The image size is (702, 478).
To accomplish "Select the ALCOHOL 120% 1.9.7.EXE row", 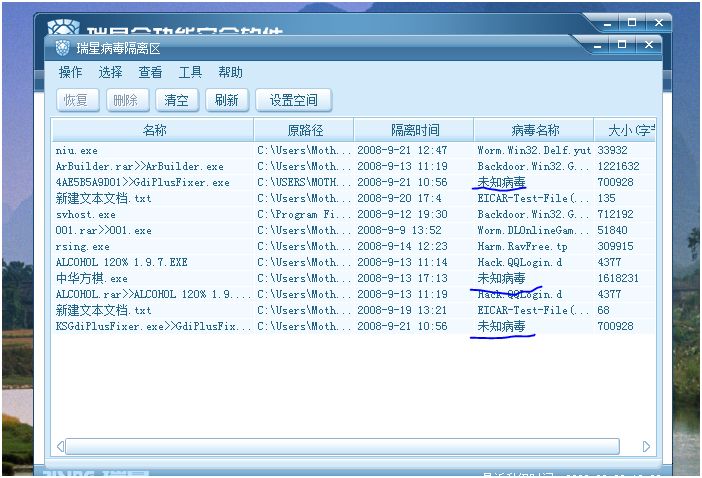I will (x=354, y=262).
